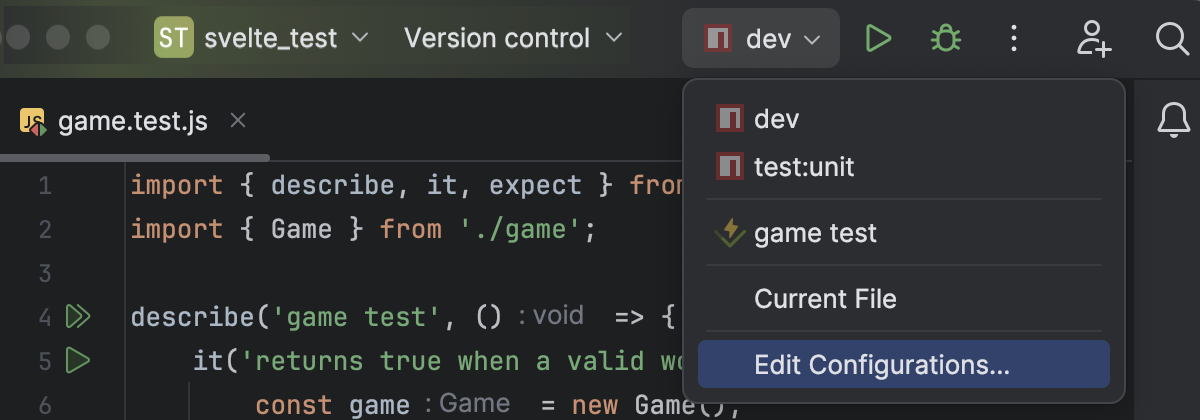The height and width of the screenshot is (420, 1200).
Task: Open the more actions vertical dots menu
Action: (x=1014, y=39)
